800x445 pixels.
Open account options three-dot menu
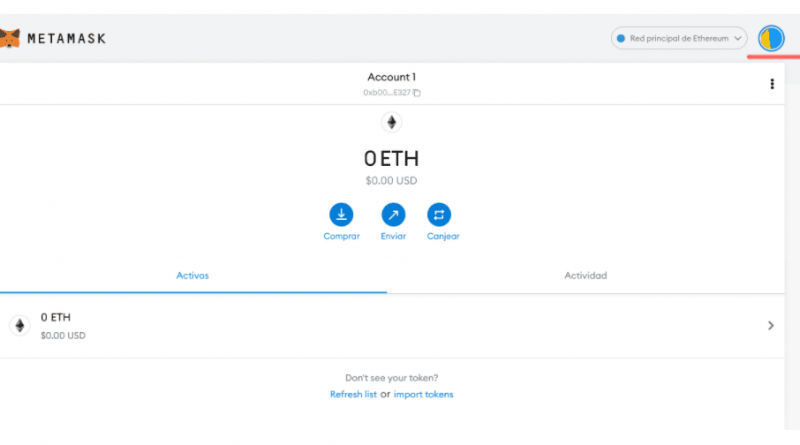(772, 85)
